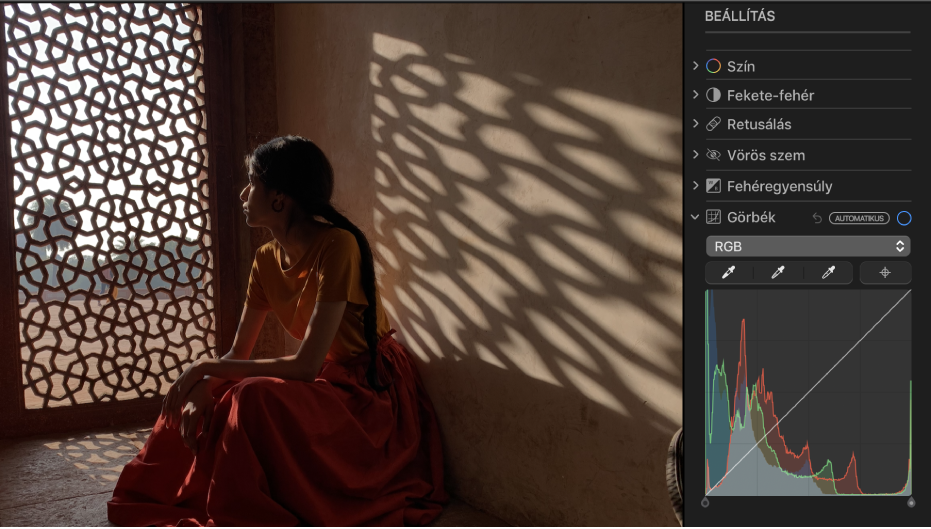
Task: Click the white point slider handle below histogram
Action: click(910, 503)
